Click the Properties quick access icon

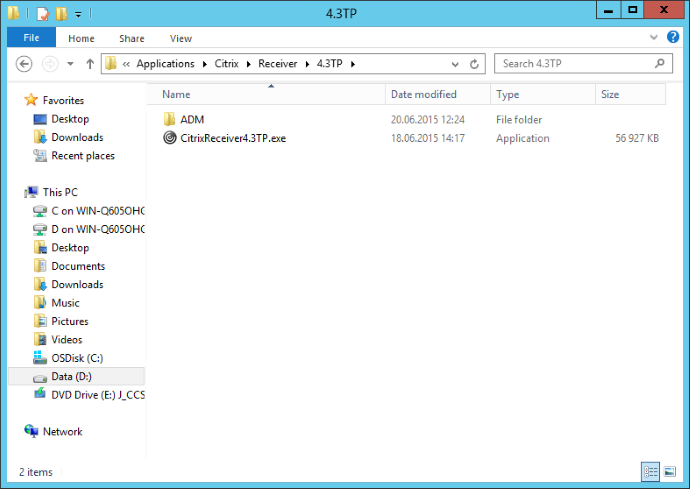43,14
